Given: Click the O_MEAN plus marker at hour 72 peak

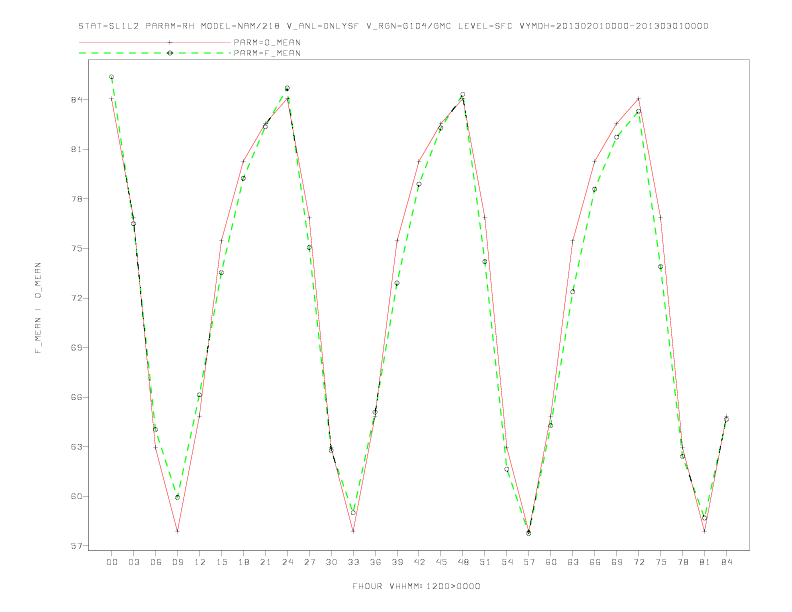Looking at the screenshot, I should coord(638,99).
